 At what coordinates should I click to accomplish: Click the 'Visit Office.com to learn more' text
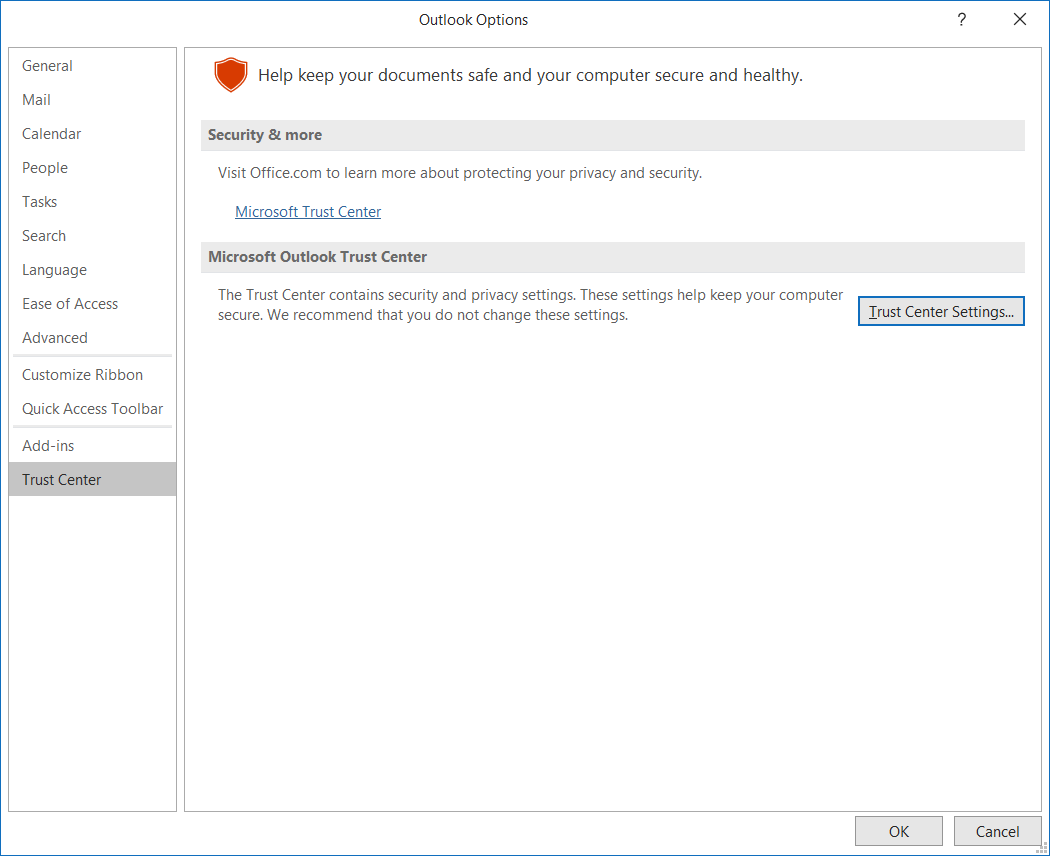pyautogui.click(x=460, y=173)
